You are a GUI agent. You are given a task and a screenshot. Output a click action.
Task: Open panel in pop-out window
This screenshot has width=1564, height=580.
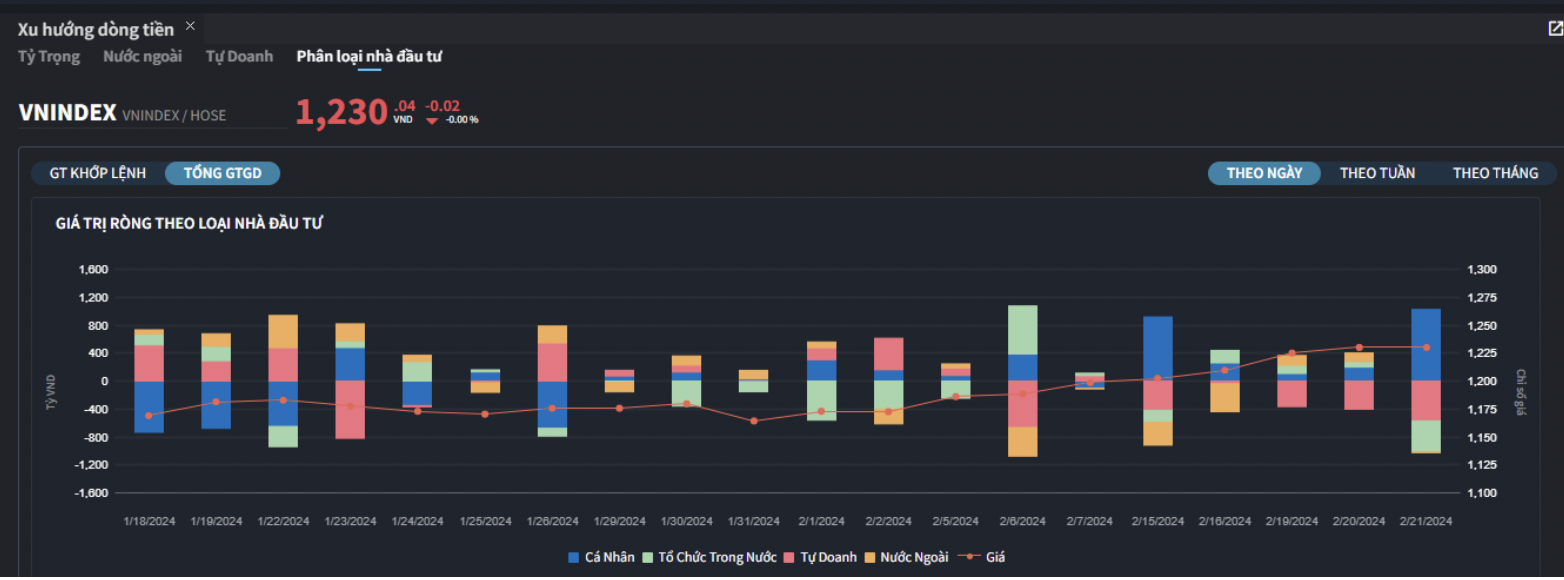1554,29
